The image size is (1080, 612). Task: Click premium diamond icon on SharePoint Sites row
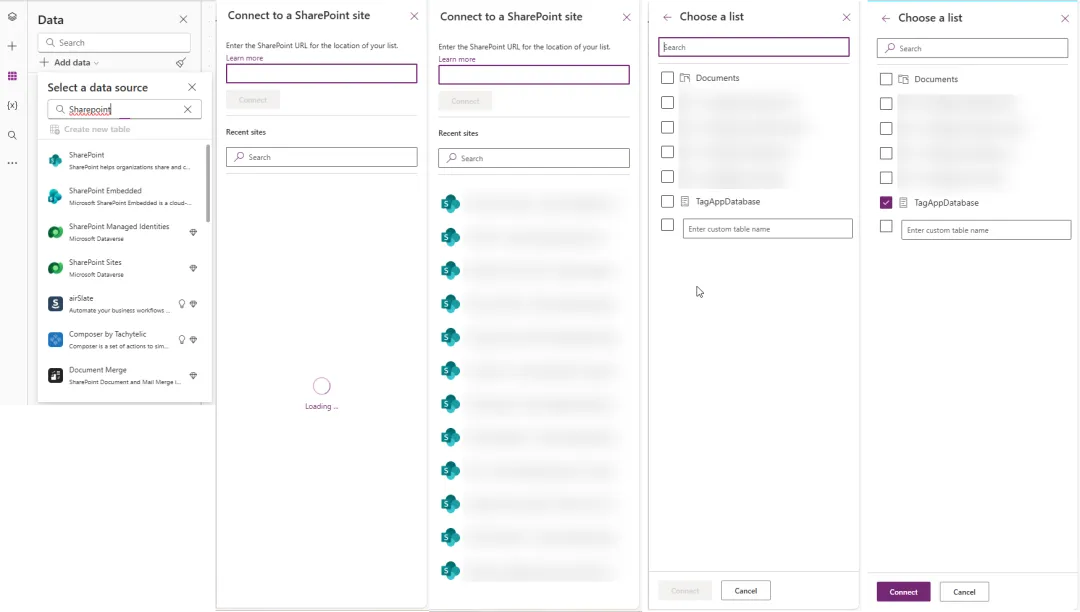coord(194,268)
